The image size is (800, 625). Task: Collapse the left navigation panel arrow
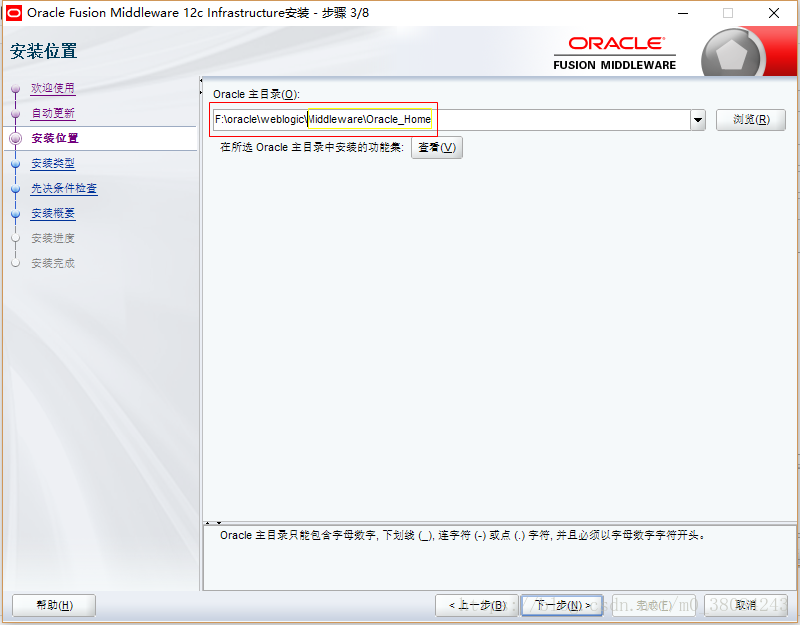click(201, 81)
